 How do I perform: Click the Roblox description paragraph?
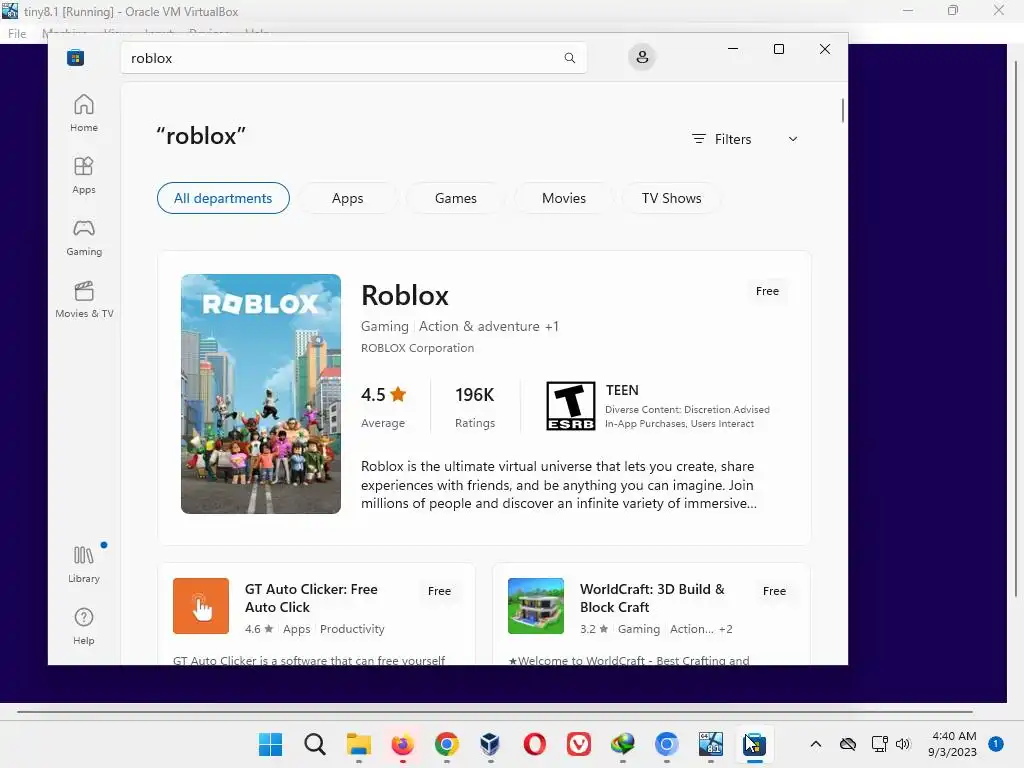pos(558,485)
